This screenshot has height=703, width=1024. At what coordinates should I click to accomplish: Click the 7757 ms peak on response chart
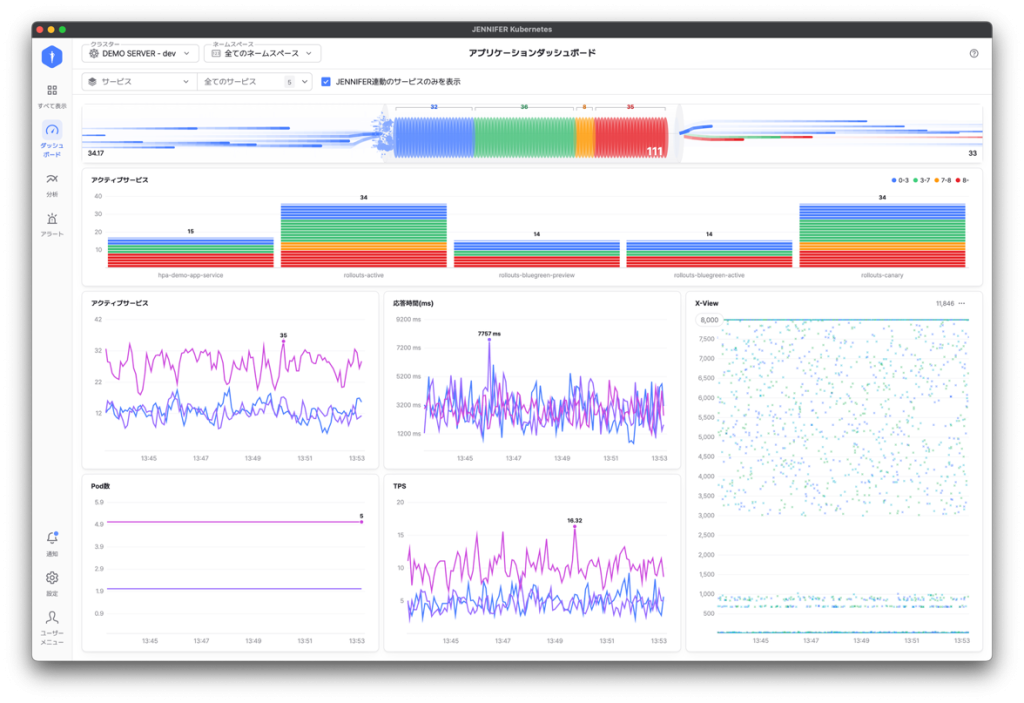489,340
